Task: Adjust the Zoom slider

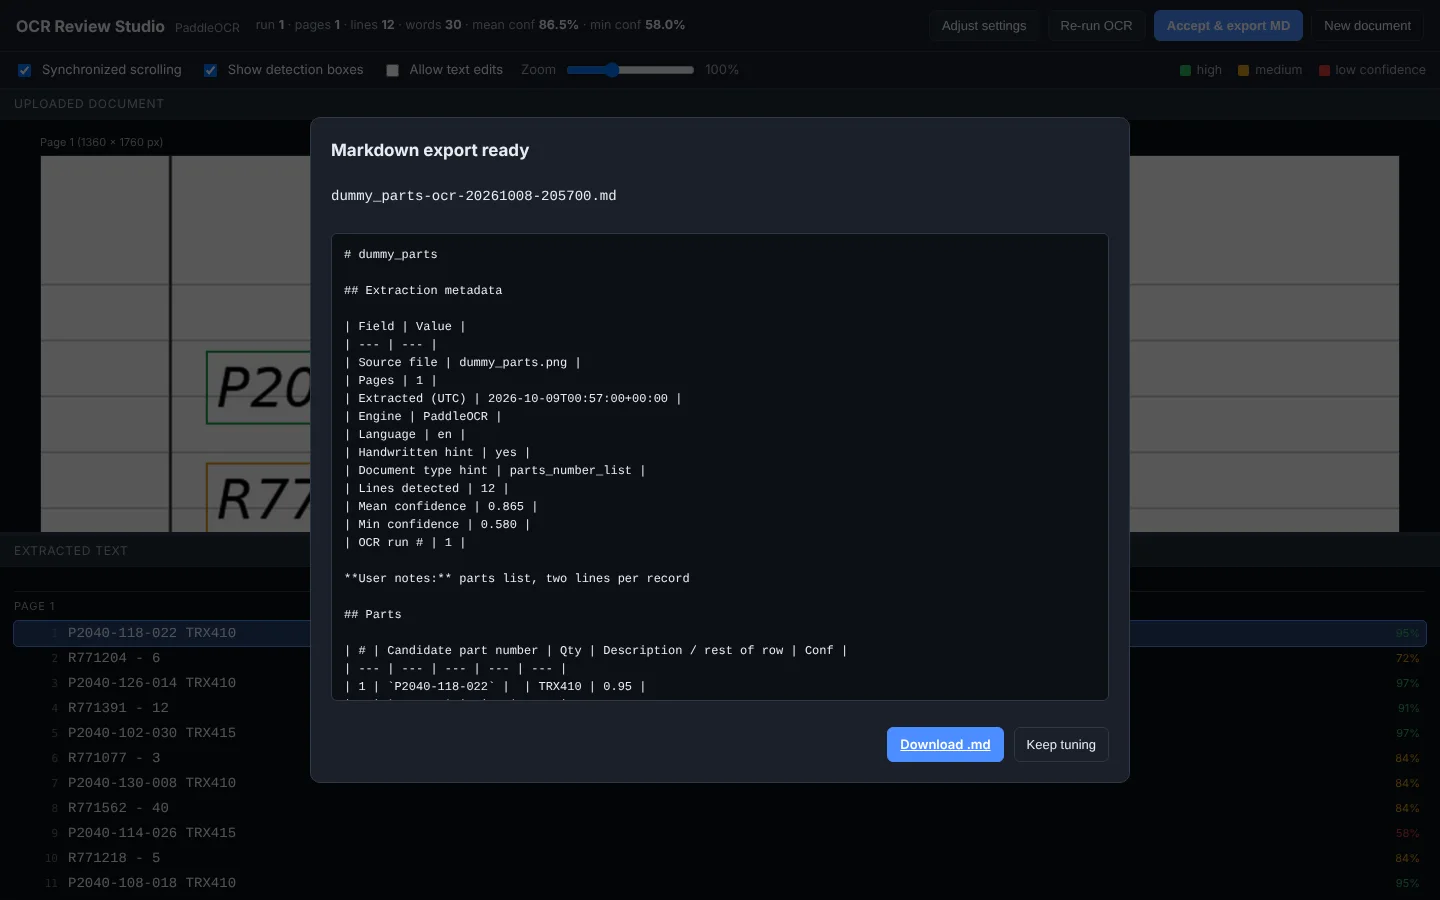Action: click(630, 70)
